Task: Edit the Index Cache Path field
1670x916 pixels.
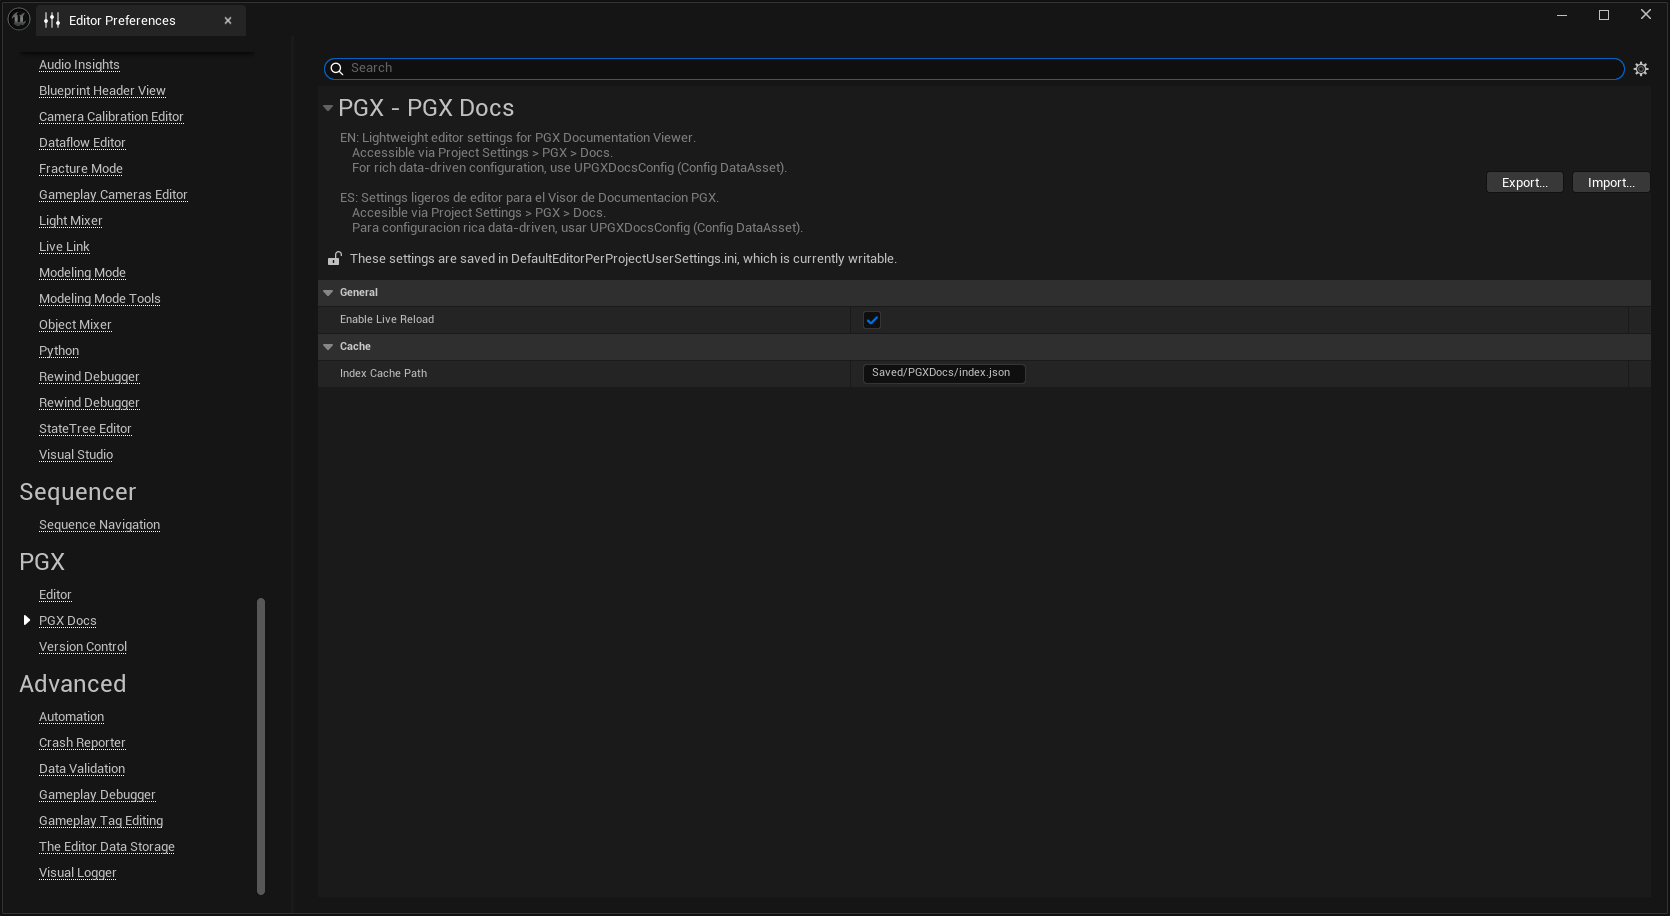Action: click(944, 373)
